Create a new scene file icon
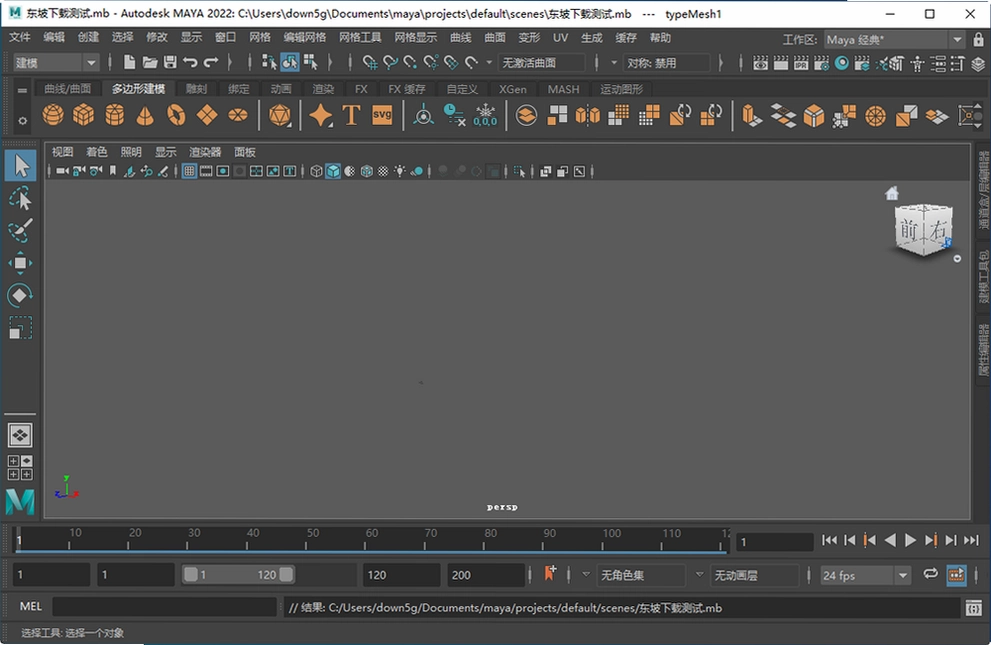 pyautogui.click(x=130, y=62)
